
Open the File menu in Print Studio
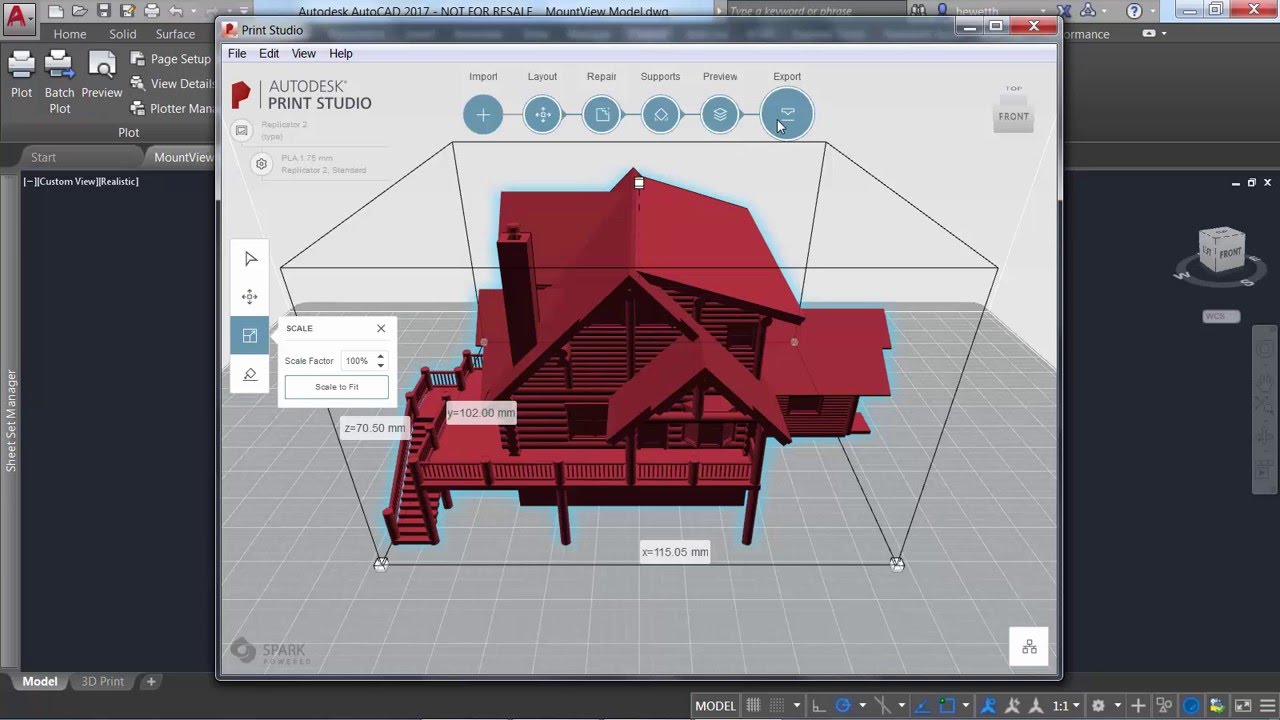237,53
